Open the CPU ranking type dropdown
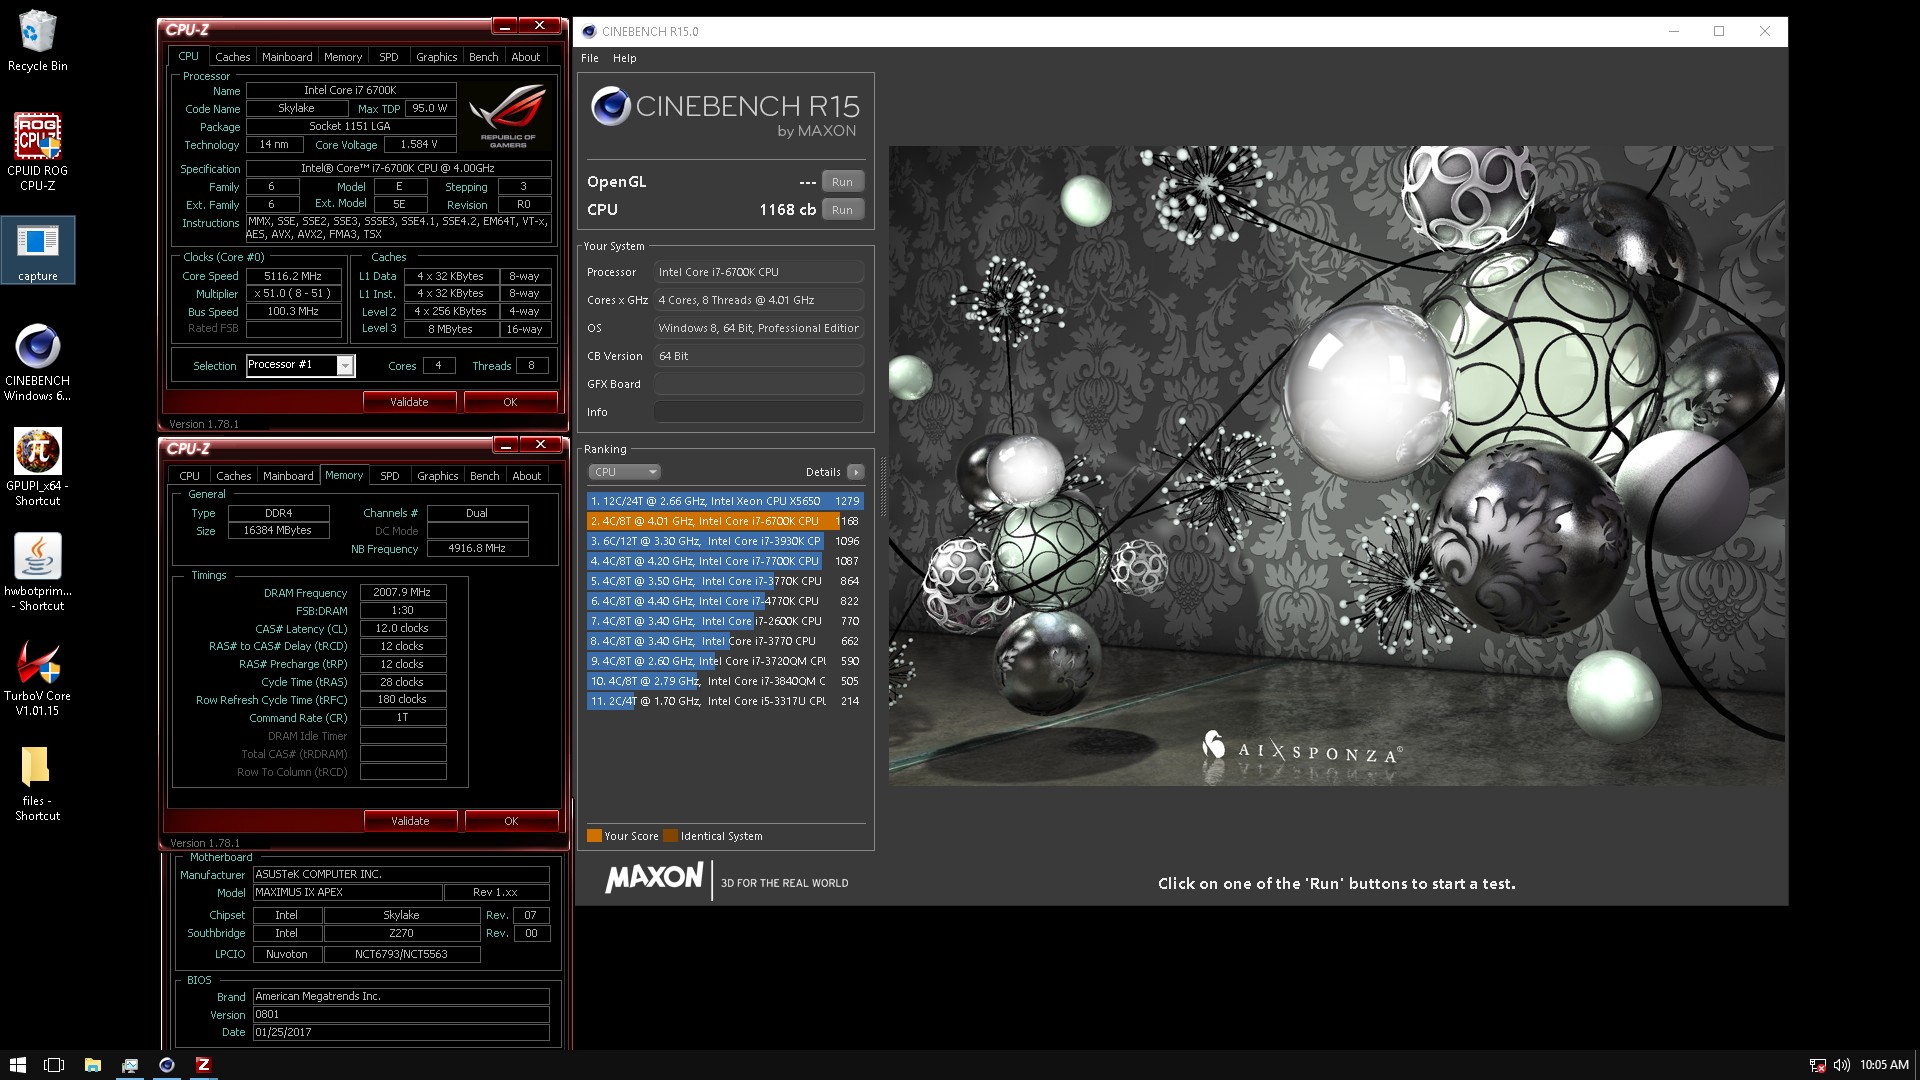The image size is (1920, 1080). click(624, 472)
